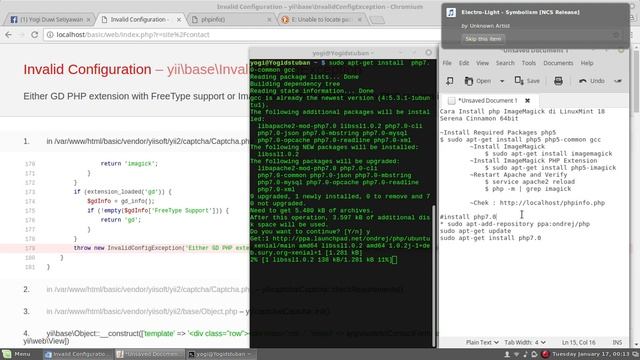Skip this item in music notification

point(483,39)
